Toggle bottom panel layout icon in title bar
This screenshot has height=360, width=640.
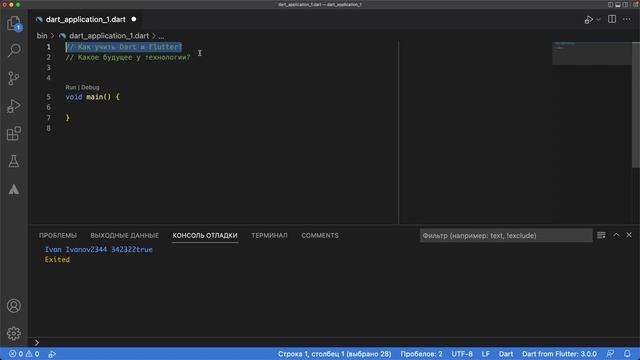pos(618,4)
